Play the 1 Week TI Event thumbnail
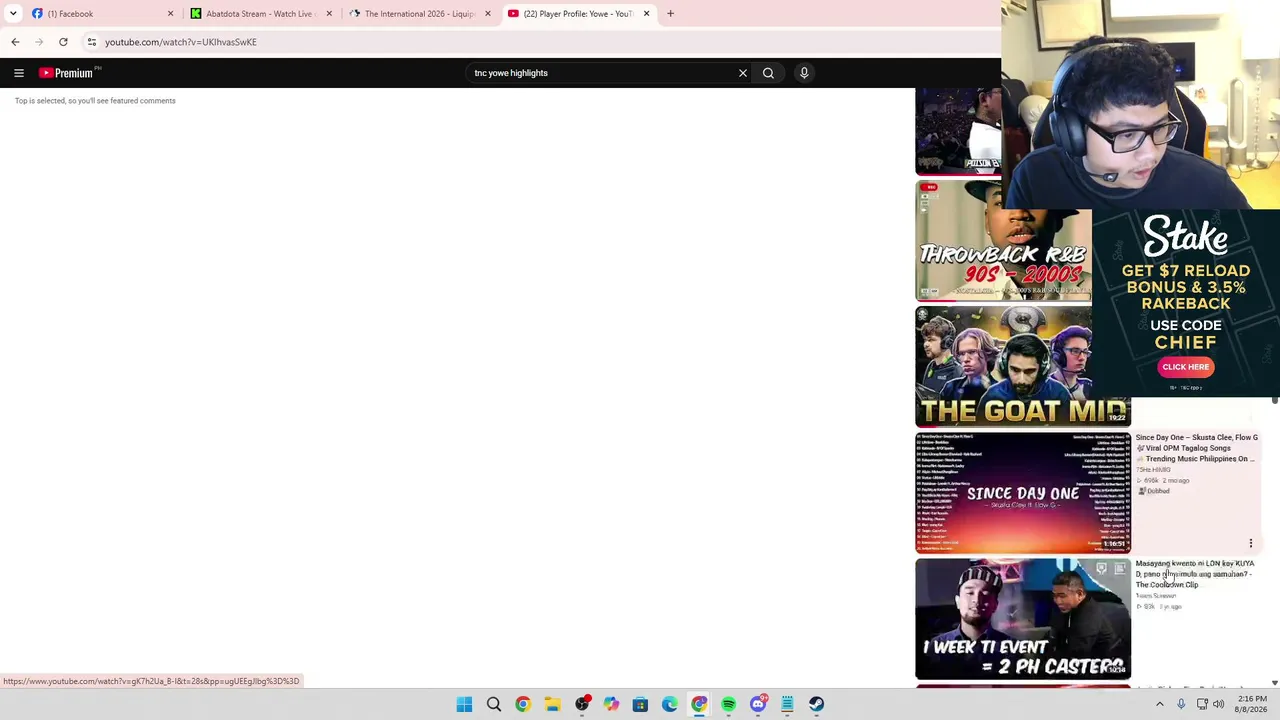The image size is (1280, 720). (1023, 619)
